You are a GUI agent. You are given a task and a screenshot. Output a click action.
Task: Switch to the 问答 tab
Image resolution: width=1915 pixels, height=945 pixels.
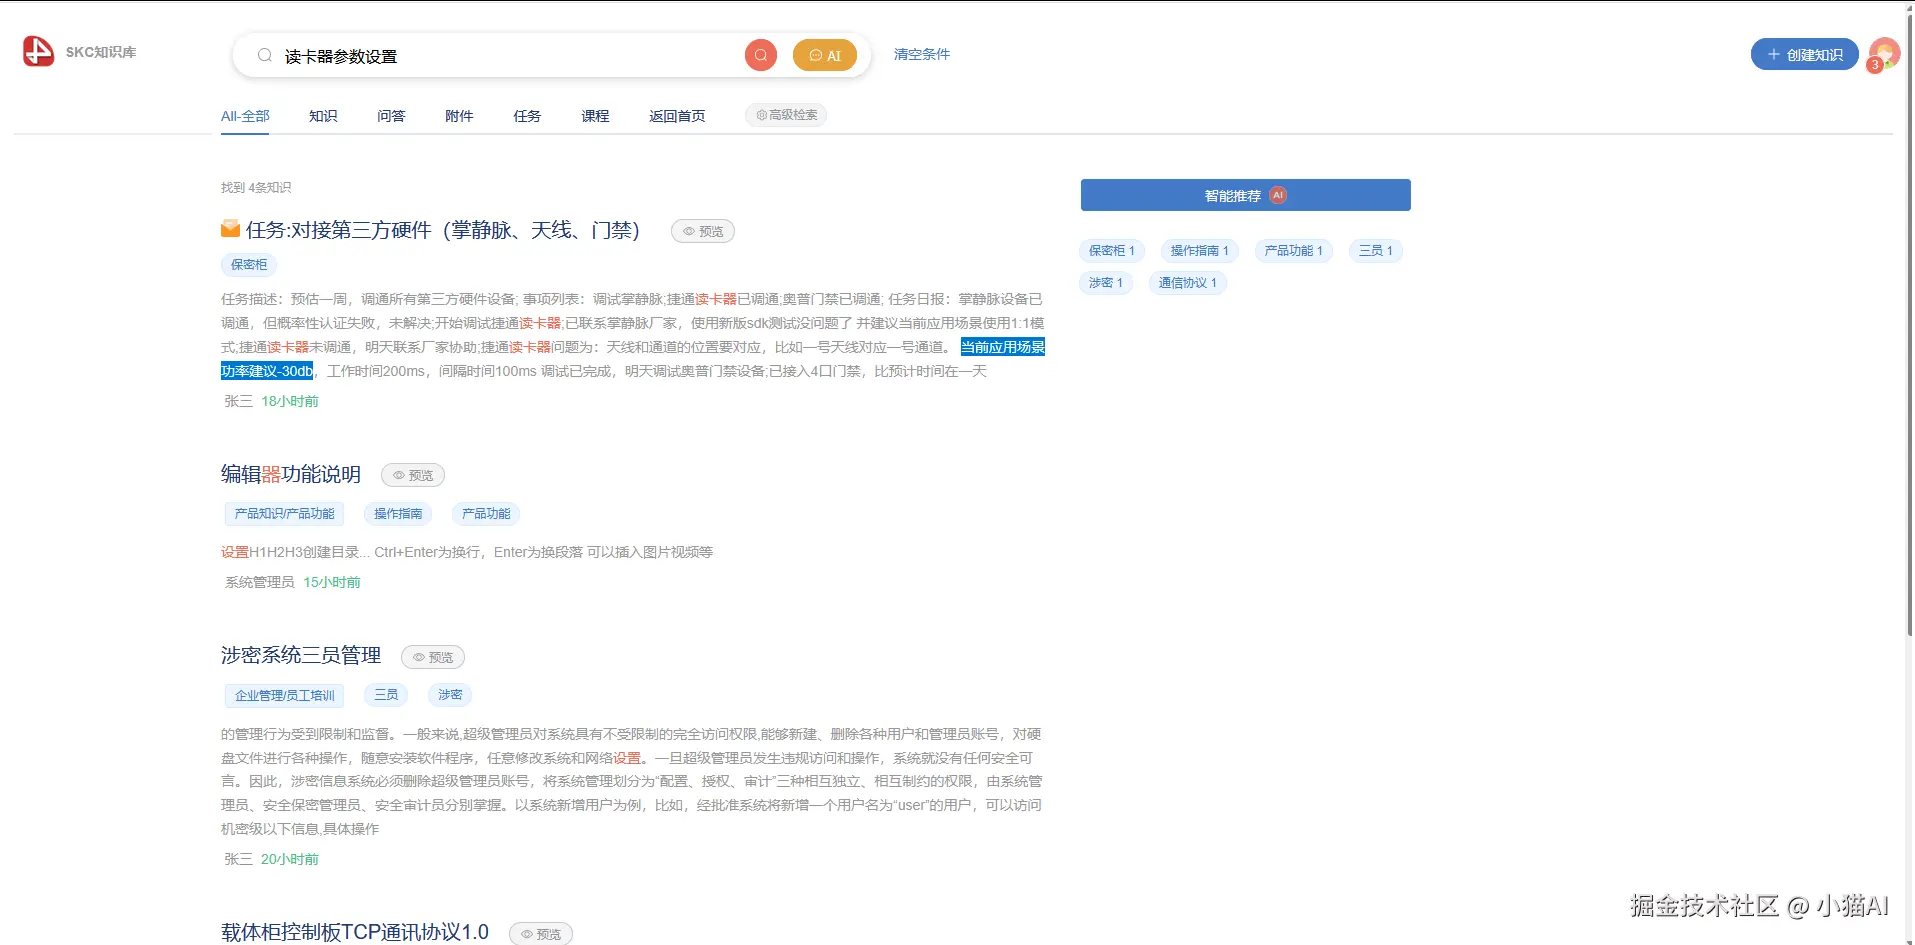[391, 115]
